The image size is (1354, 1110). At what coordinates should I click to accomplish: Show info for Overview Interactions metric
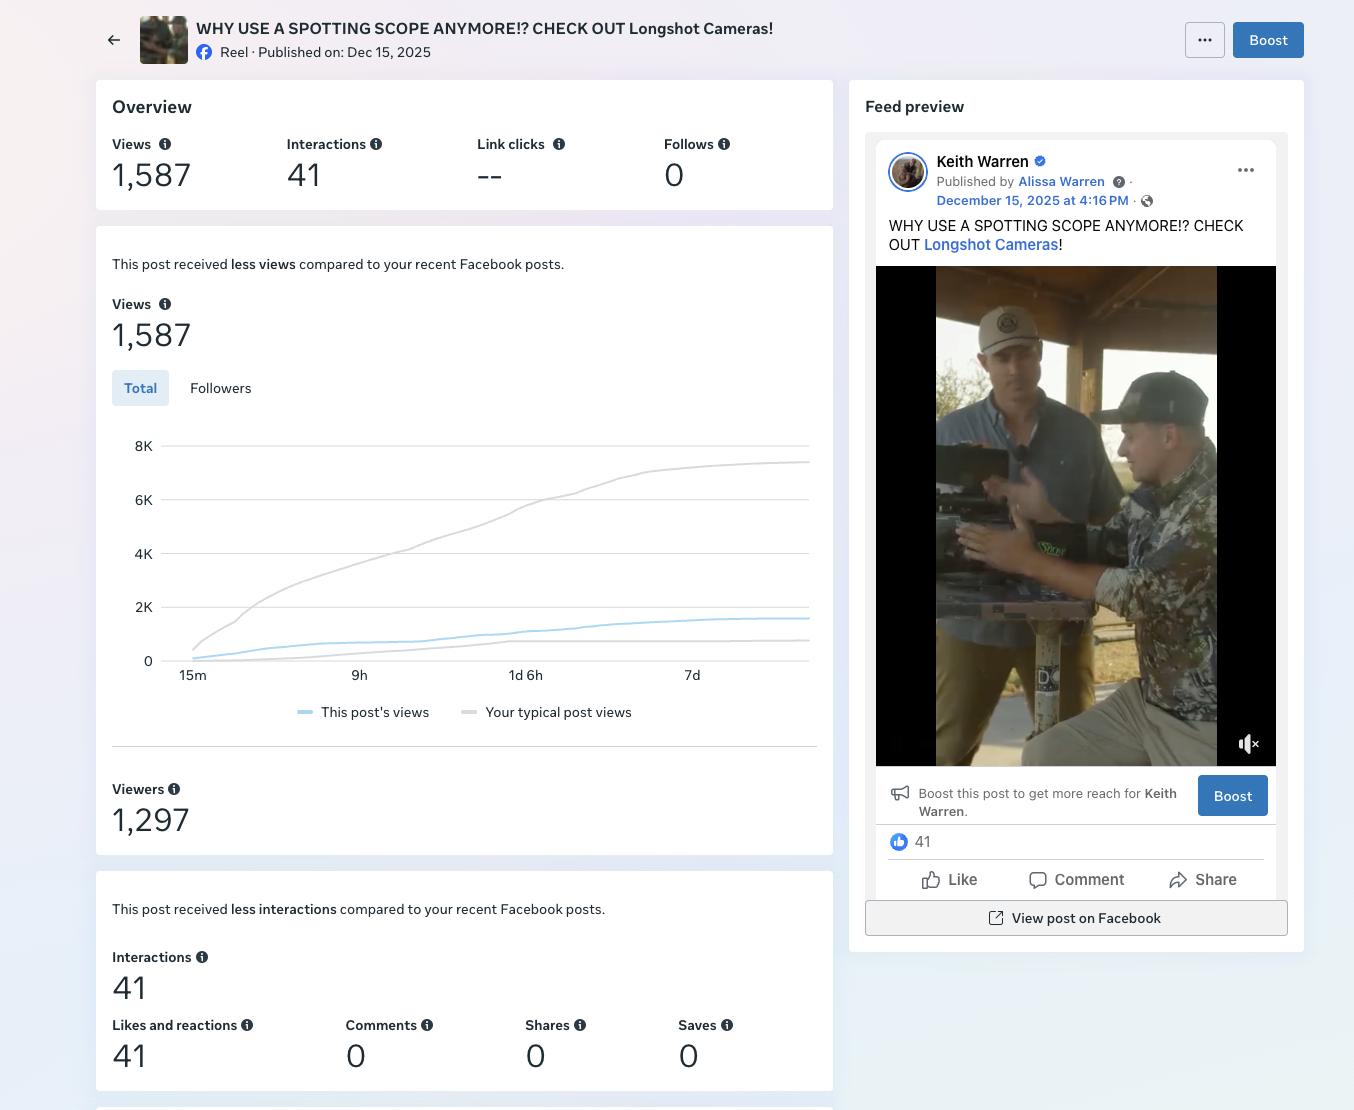(x=376, y=144)
